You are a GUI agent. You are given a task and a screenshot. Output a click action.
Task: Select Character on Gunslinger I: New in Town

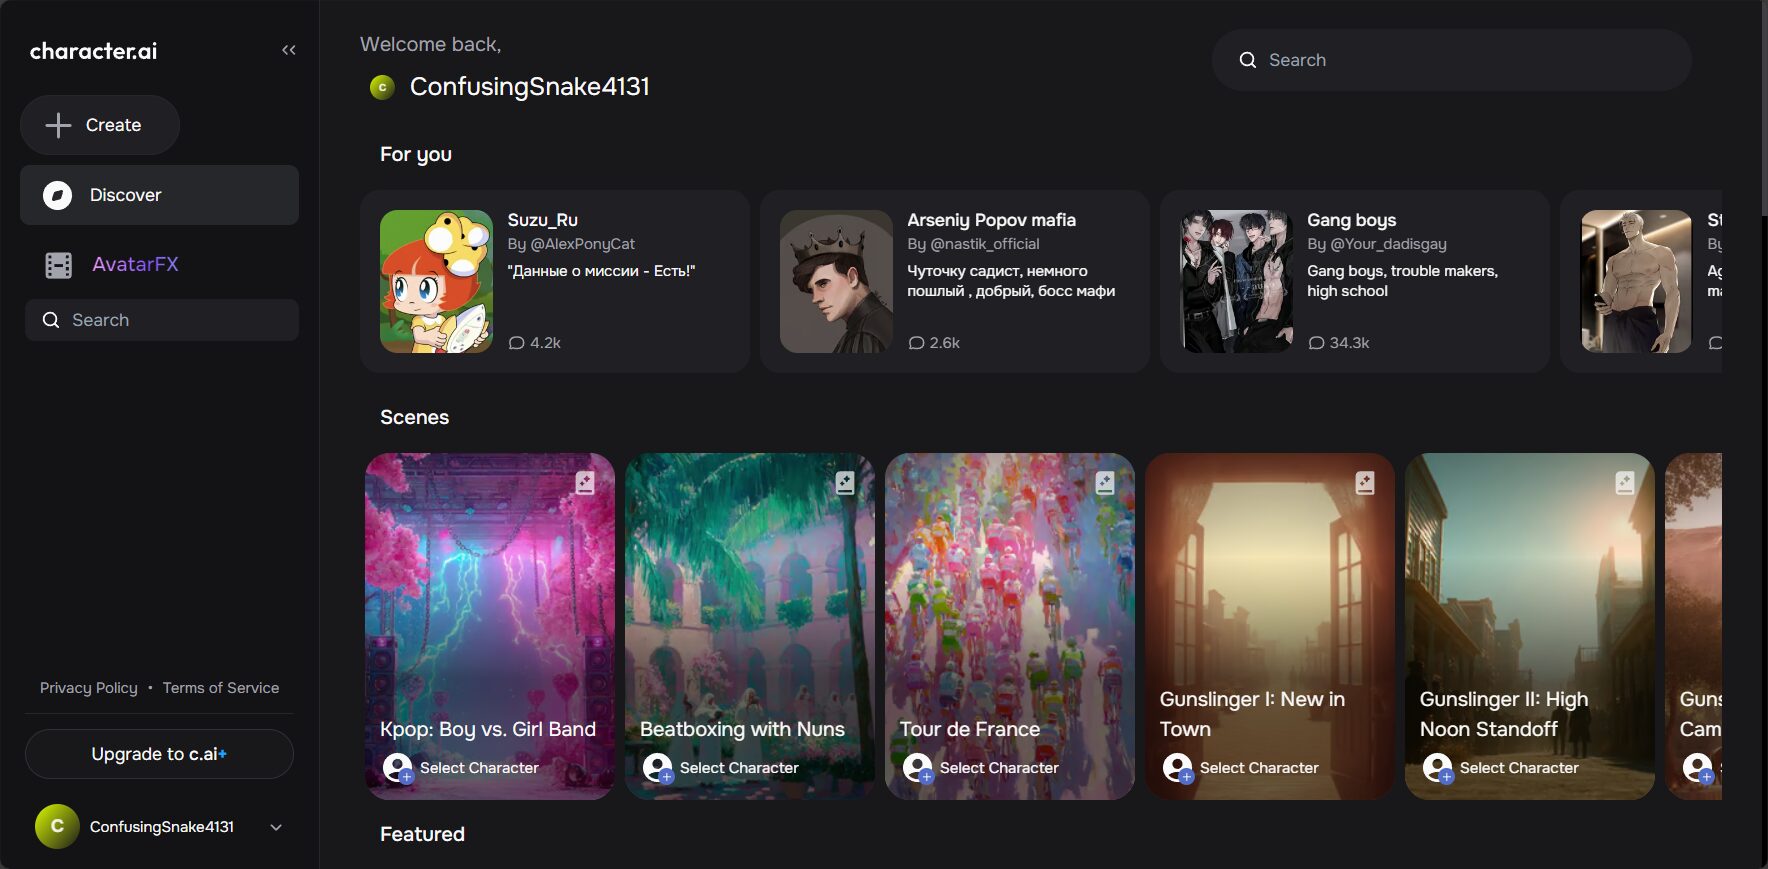[x=1259, y=768]
